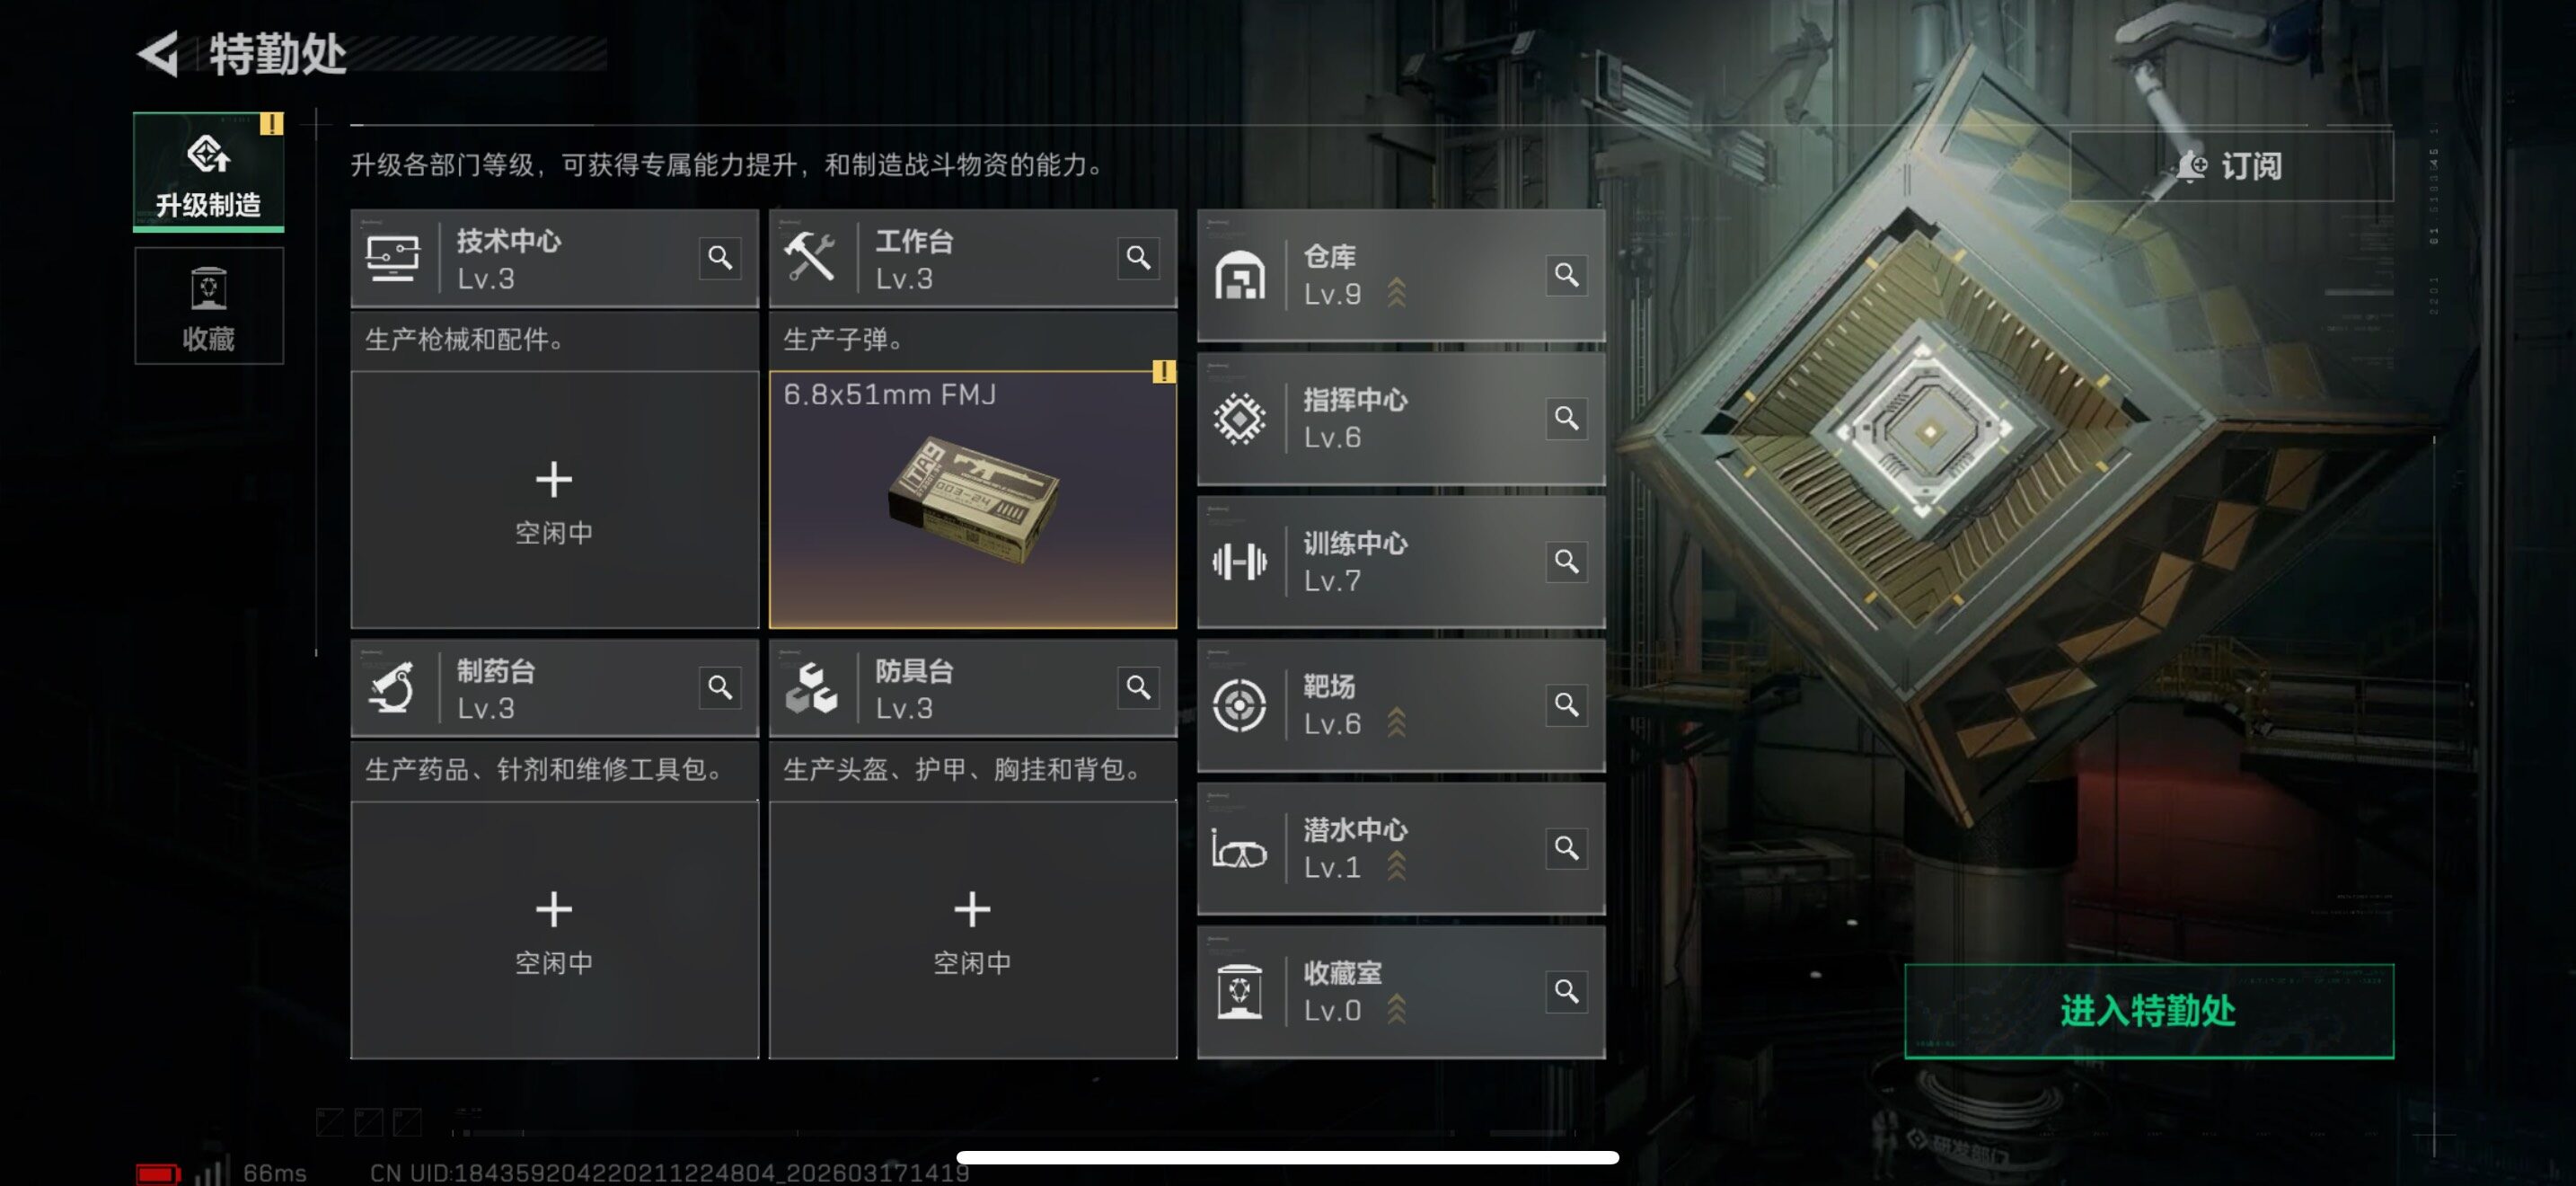
Task: Click the 进入特勤处 button
Action: point(2149,1011)
